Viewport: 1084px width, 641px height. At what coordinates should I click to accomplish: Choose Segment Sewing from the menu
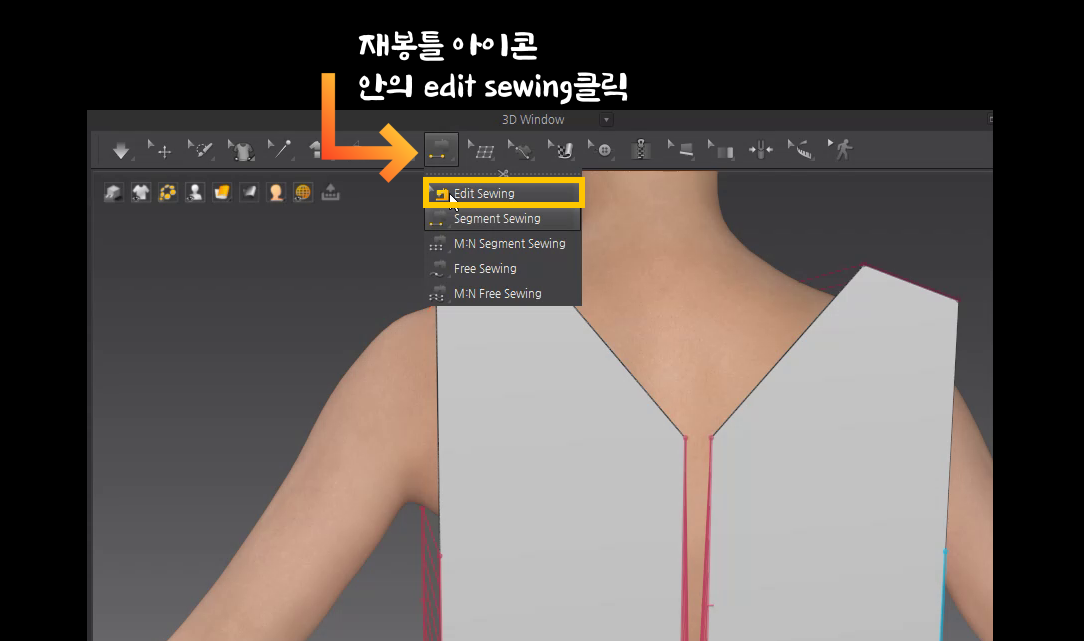503,219
